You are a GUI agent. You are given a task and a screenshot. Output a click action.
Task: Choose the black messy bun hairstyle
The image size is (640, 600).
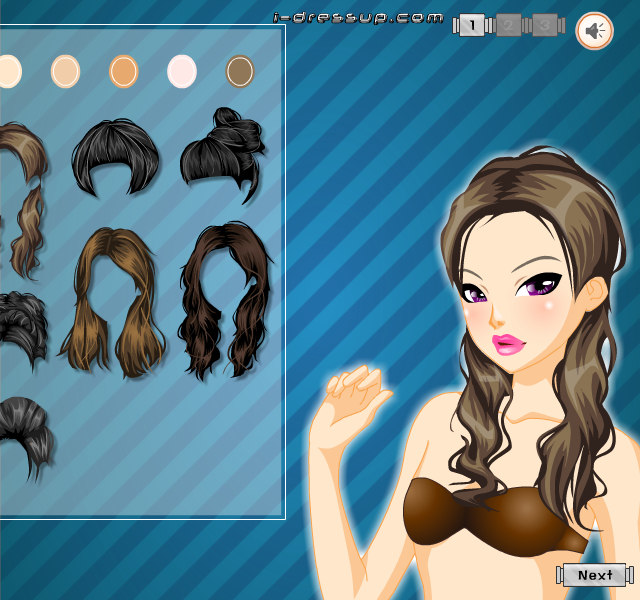[x=223, y=155]
